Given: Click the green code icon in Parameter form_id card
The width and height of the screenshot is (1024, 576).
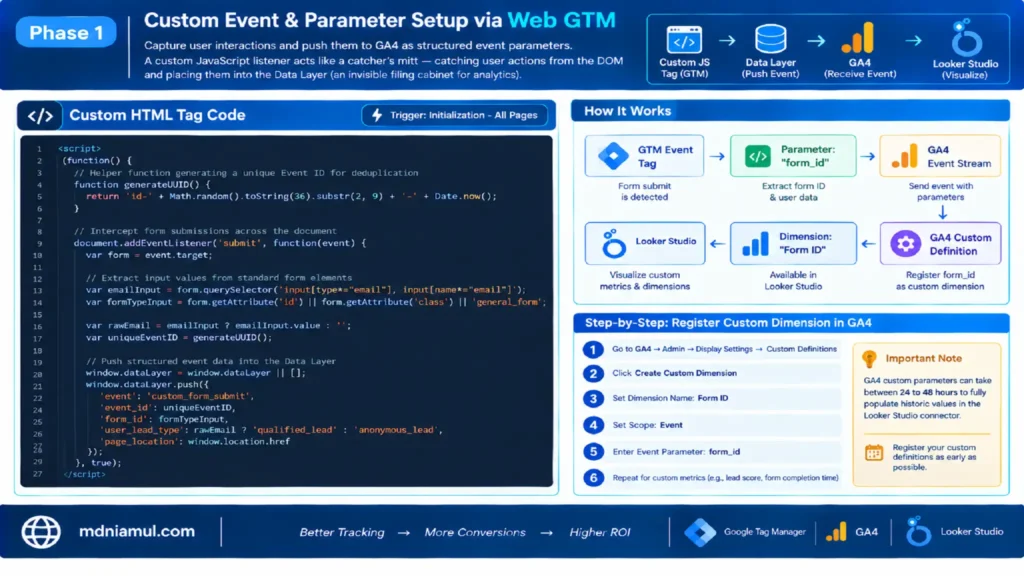Looking at the screenshot, I should tap(758, 156).
